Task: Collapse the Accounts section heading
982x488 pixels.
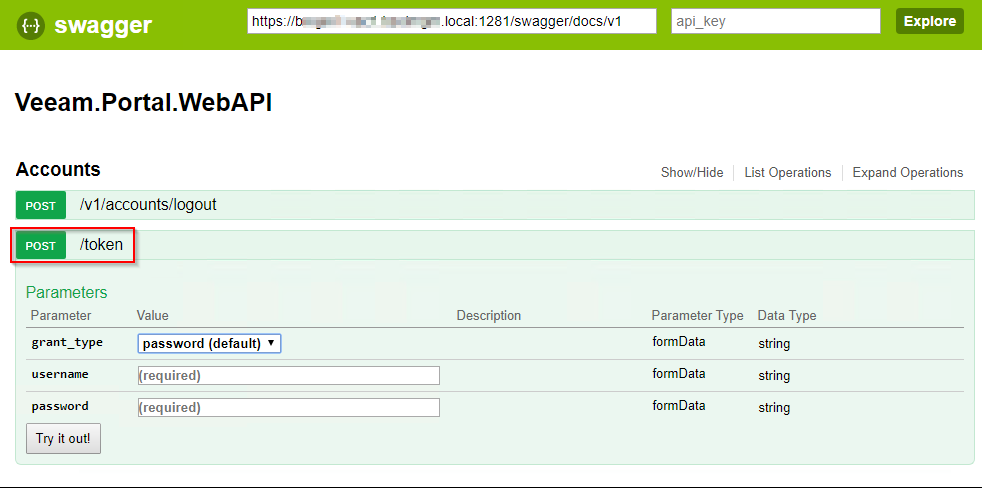Action: [58, 170]
